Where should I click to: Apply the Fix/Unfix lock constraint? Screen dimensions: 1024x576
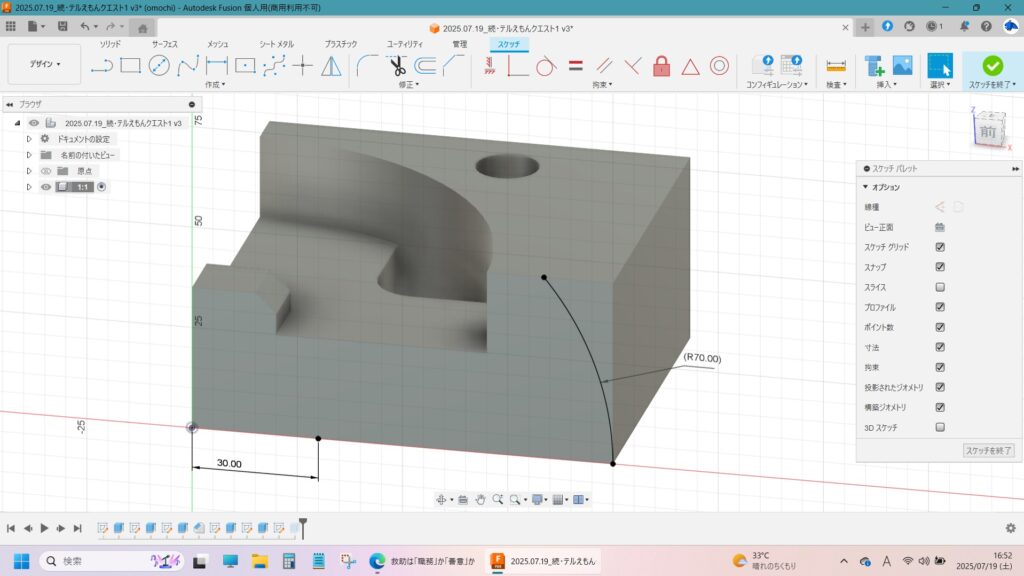(x=661, y=66)
